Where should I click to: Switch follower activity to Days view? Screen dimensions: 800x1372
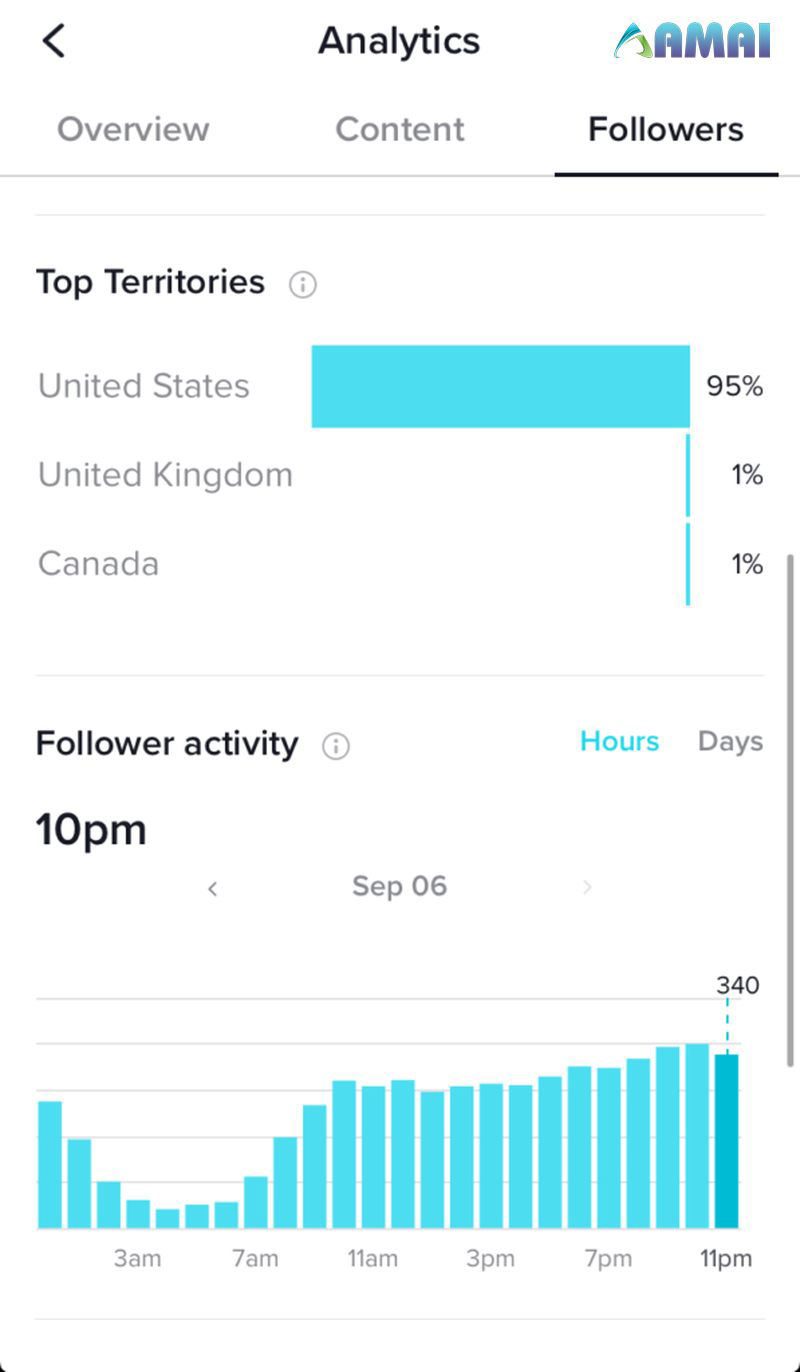pyautogui.click(x=730, y=742)
